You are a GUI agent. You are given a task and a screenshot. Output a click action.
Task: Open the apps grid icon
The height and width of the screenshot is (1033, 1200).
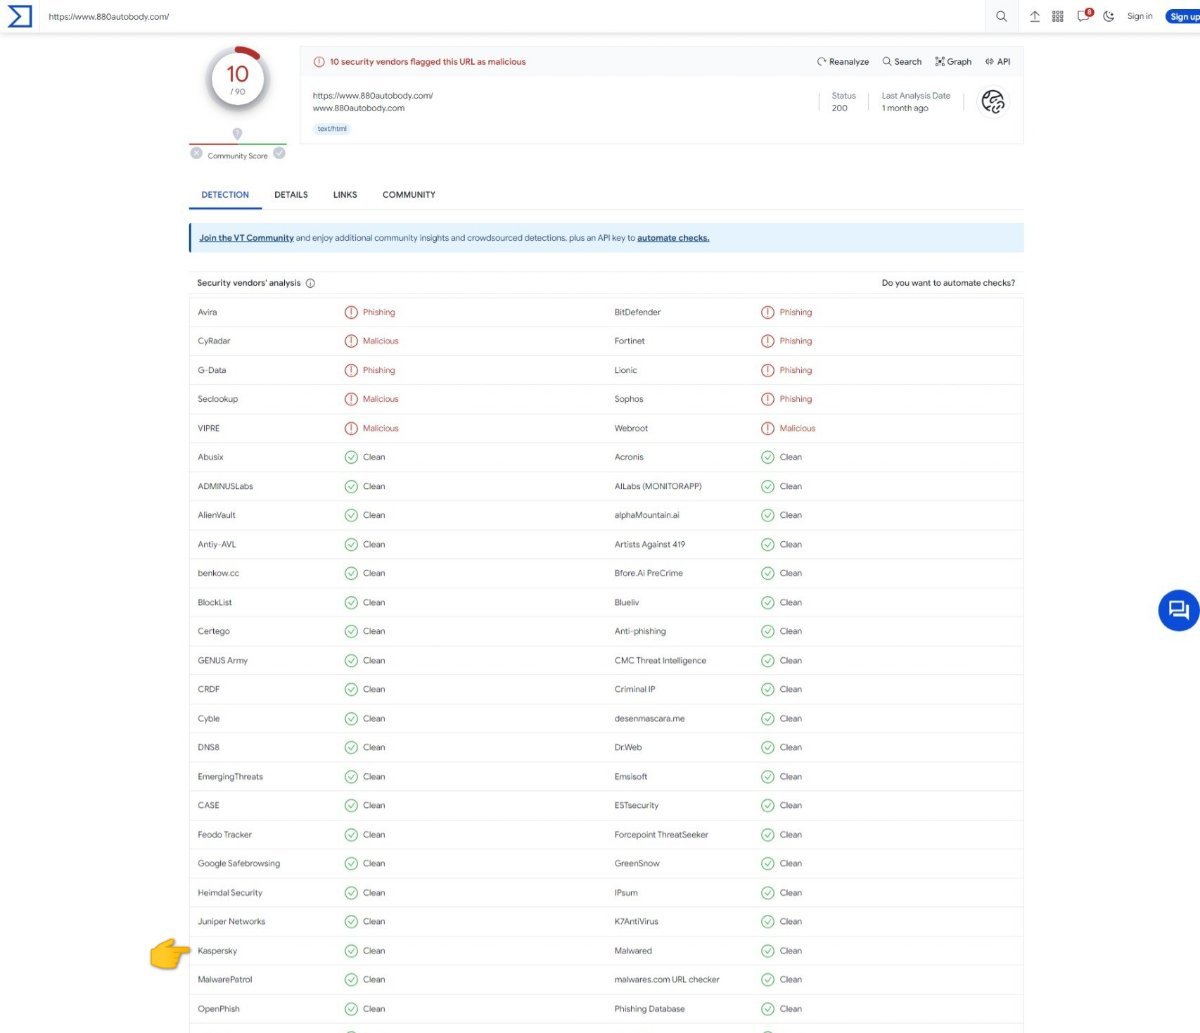(x=1058, y=16)
